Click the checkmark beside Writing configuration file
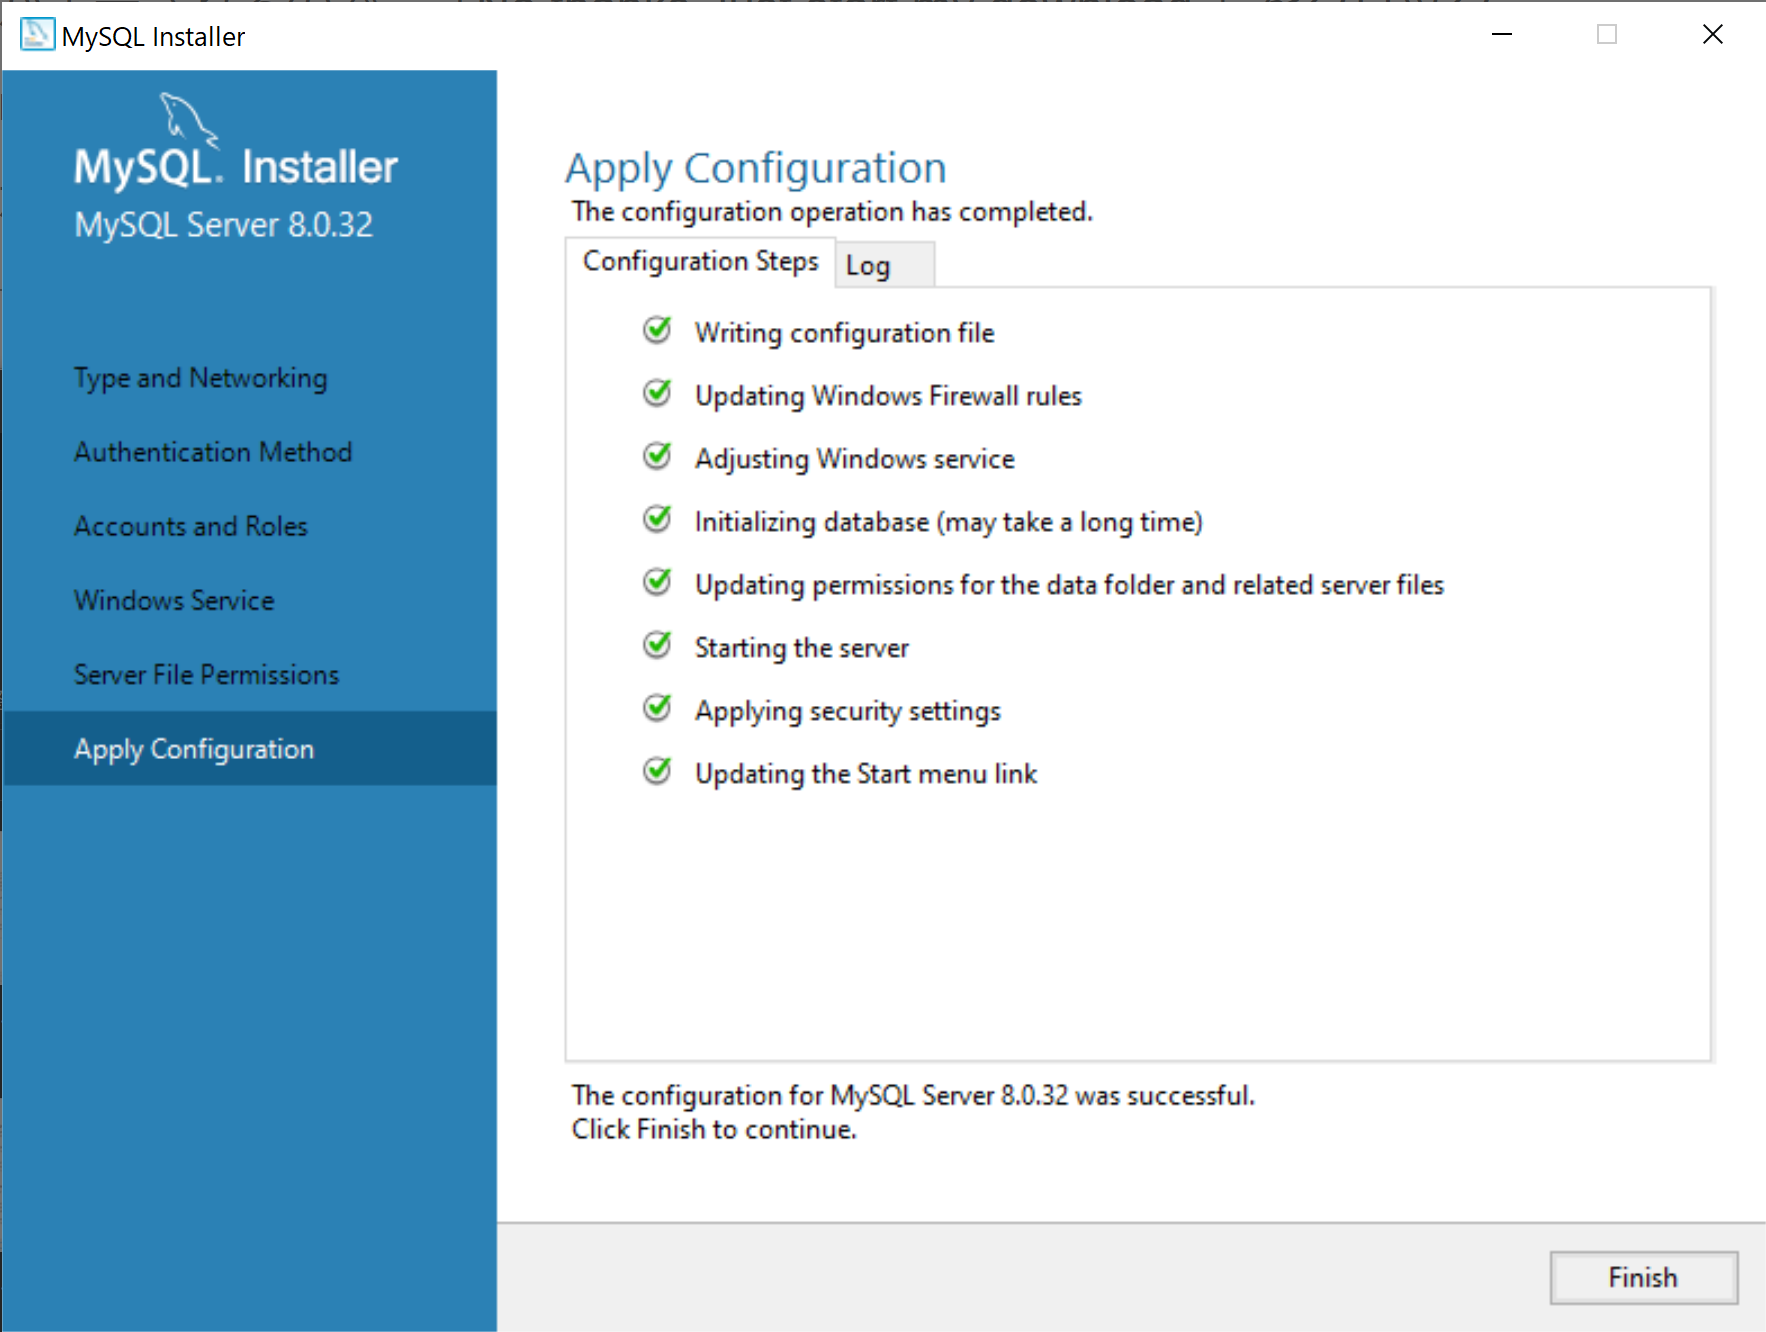 [657, 330]
